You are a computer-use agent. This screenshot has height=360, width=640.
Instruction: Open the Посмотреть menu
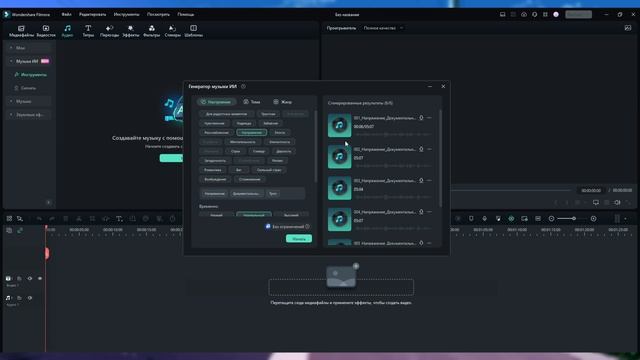(158, 14)
